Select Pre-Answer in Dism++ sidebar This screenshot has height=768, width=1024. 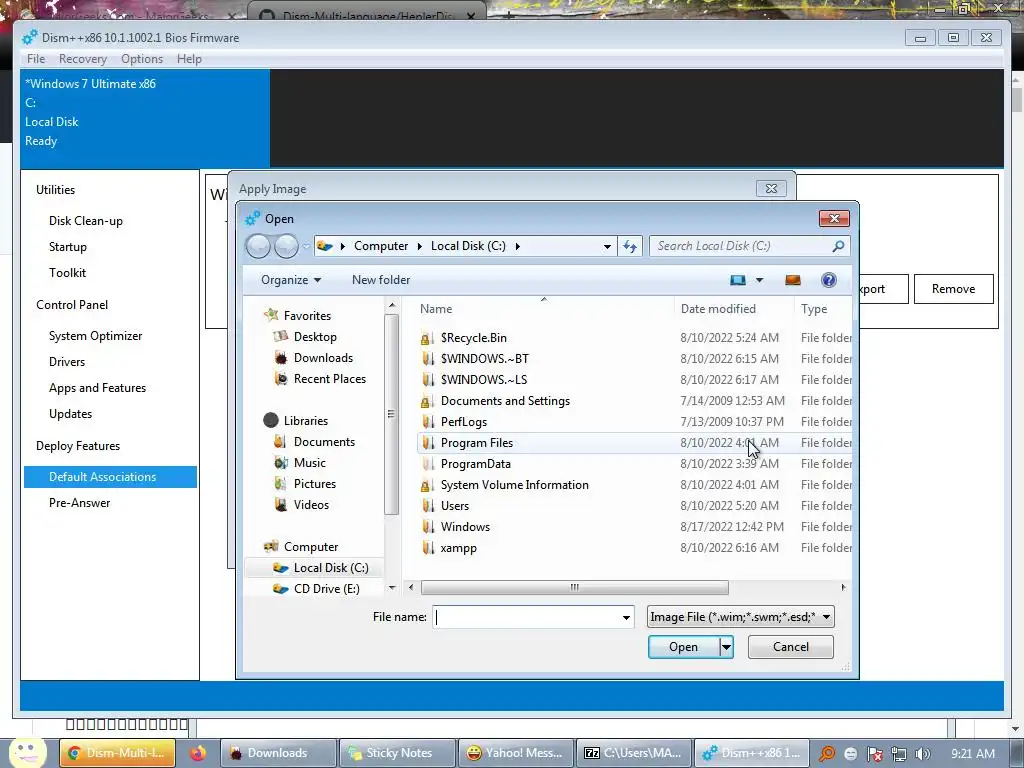(x=80, y=503)
